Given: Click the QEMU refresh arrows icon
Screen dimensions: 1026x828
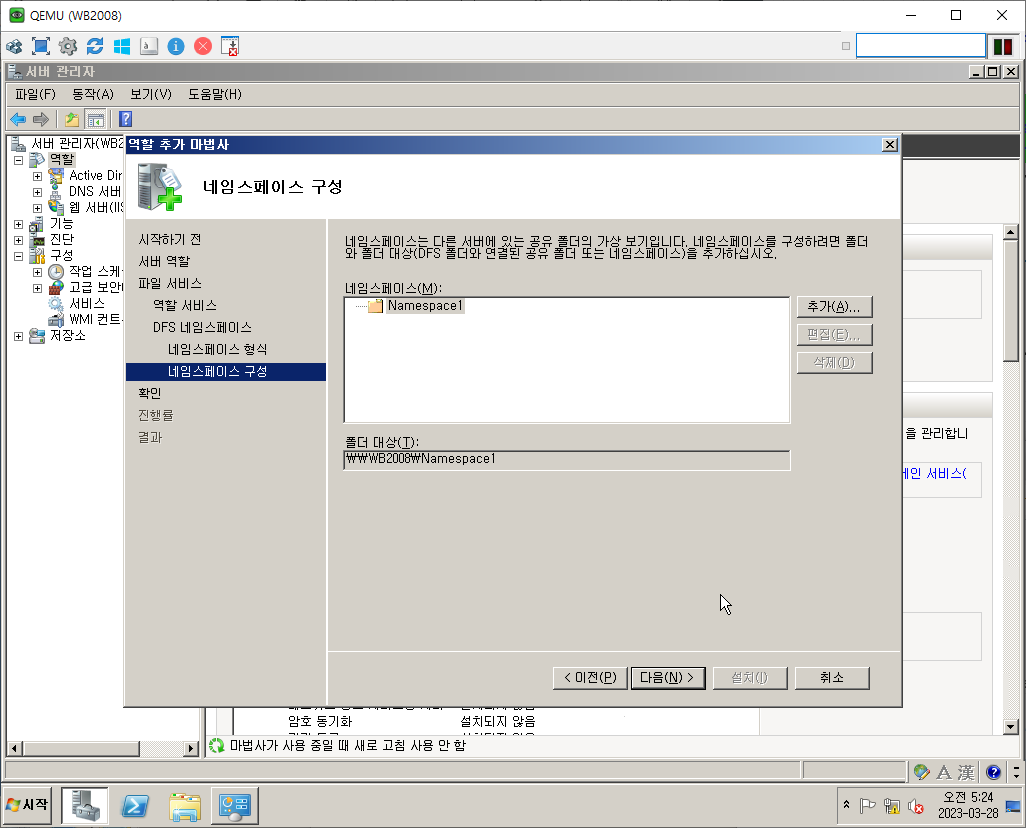Looking at the screenshot, I should click(95, 46).
